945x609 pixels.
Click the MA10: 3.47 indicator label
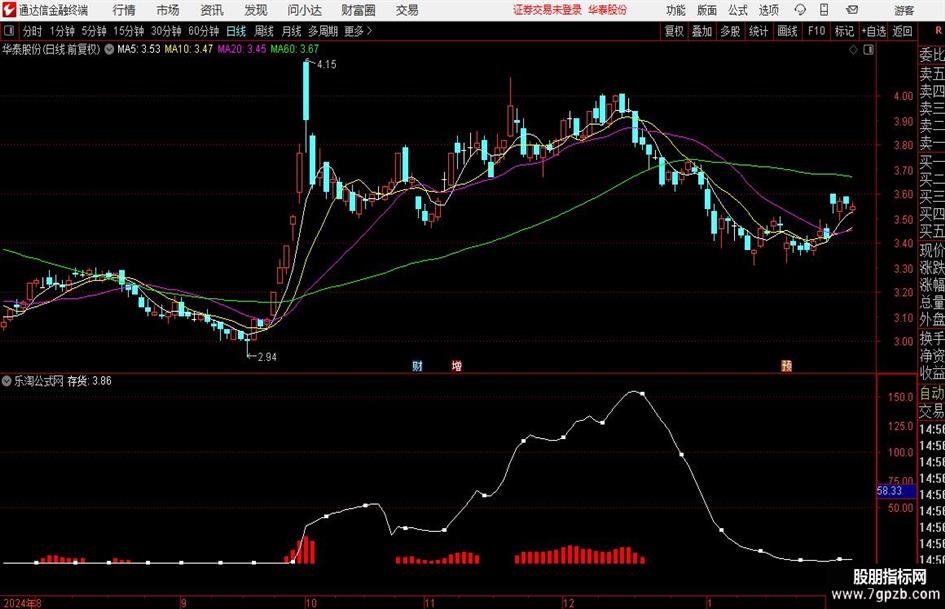coord(189,49)
